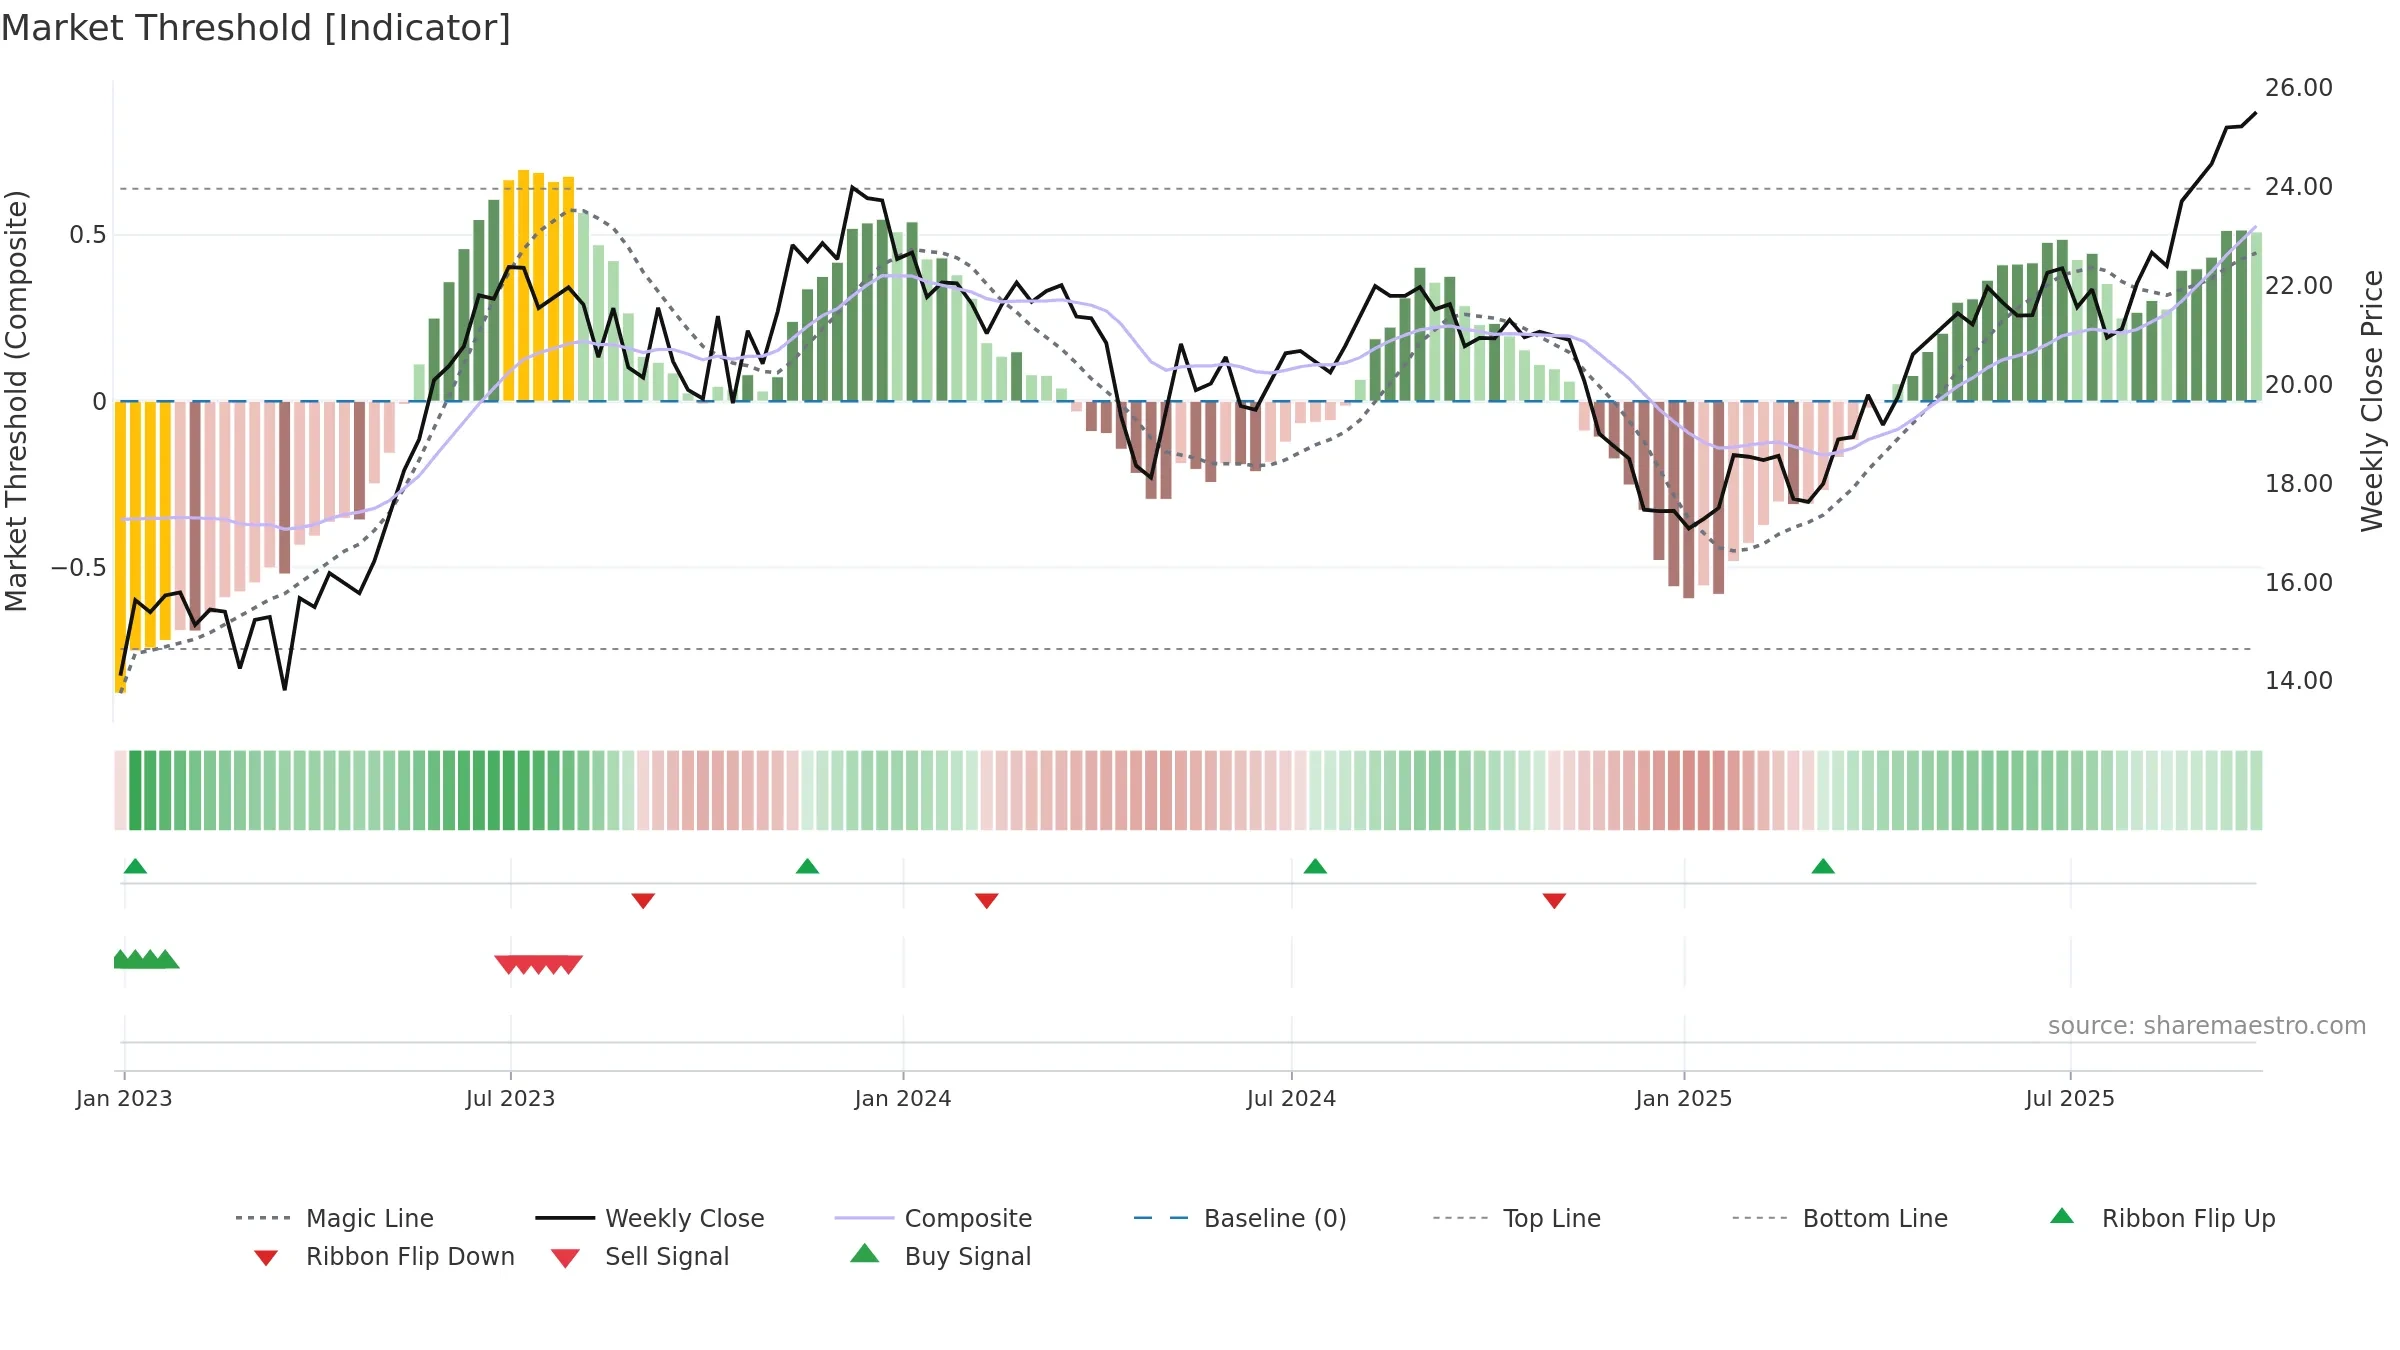Click the Jan 2025 x-axis label
Viewport: 2400px width, 1350px height.
(1684, 1099)
